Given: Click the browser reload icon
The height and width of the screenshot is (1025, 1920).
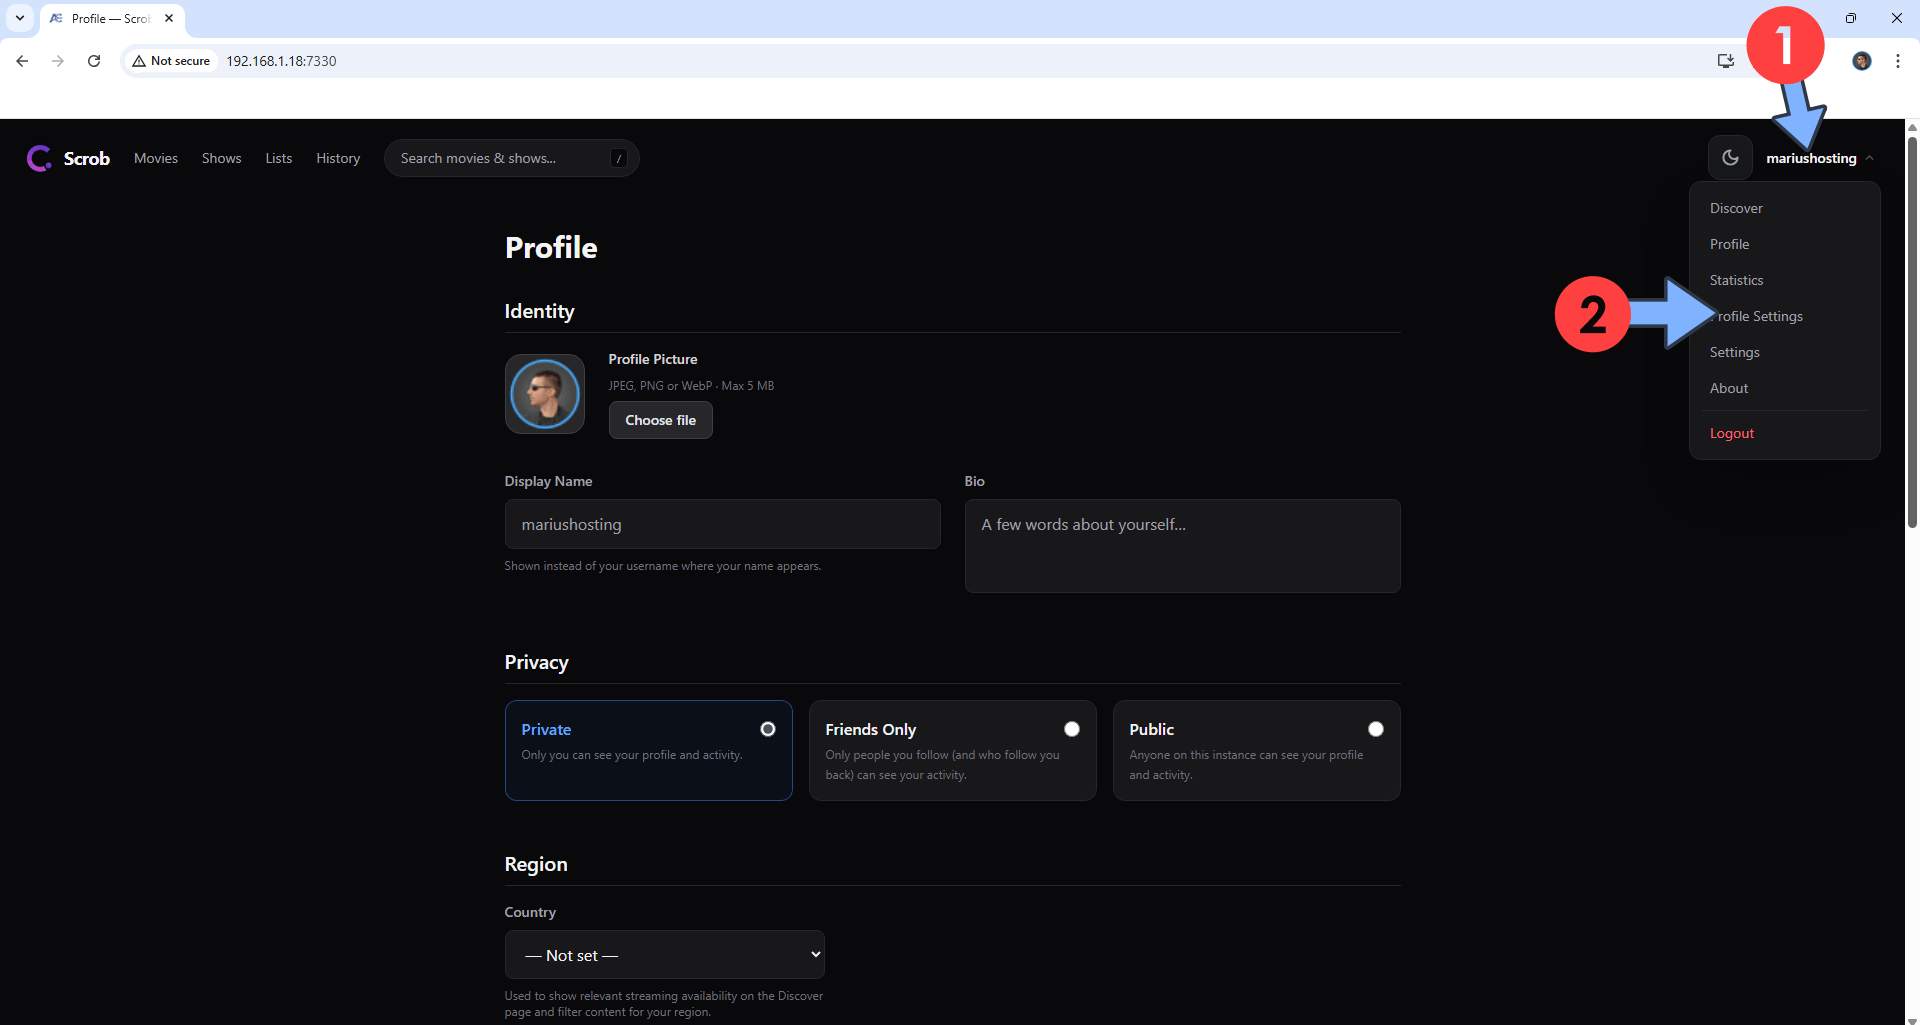Looking at the screenshot, I should point(94,61).
